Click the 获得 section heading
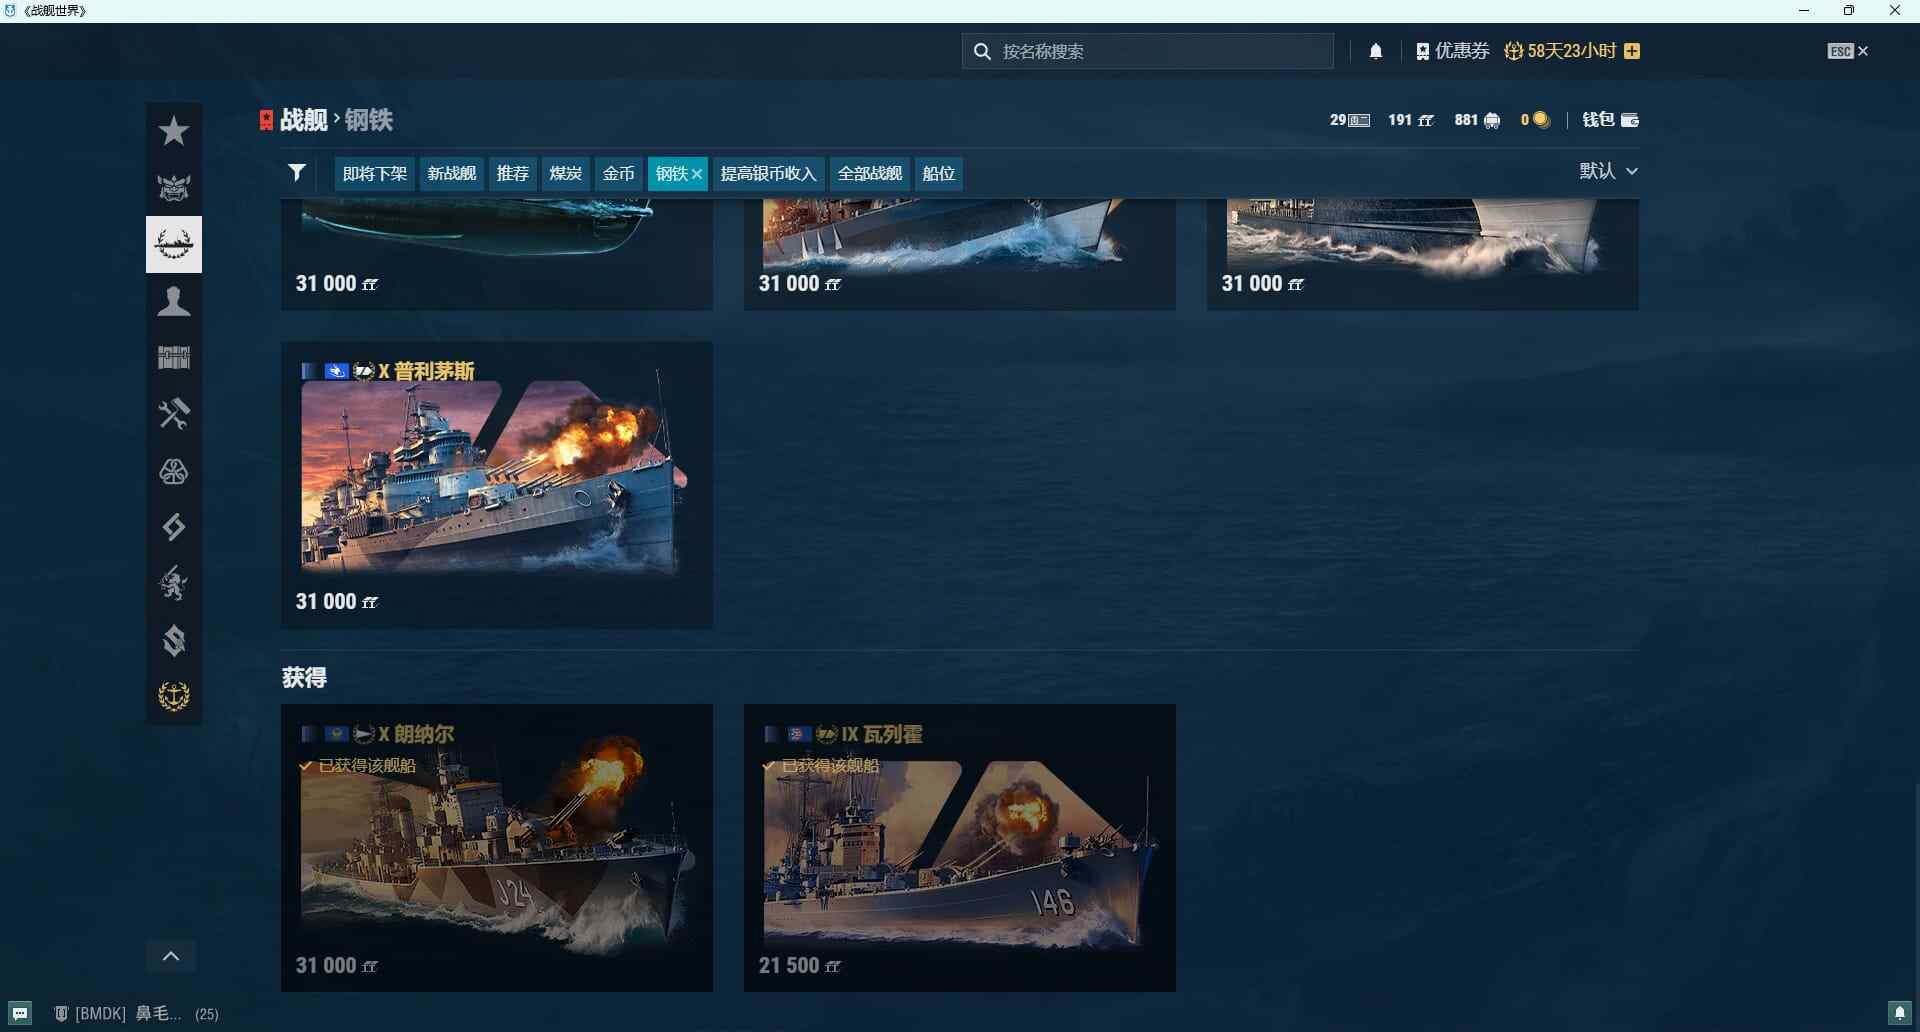The width and height of the screenshot is (1920, 1032). (x=304, y=678)
